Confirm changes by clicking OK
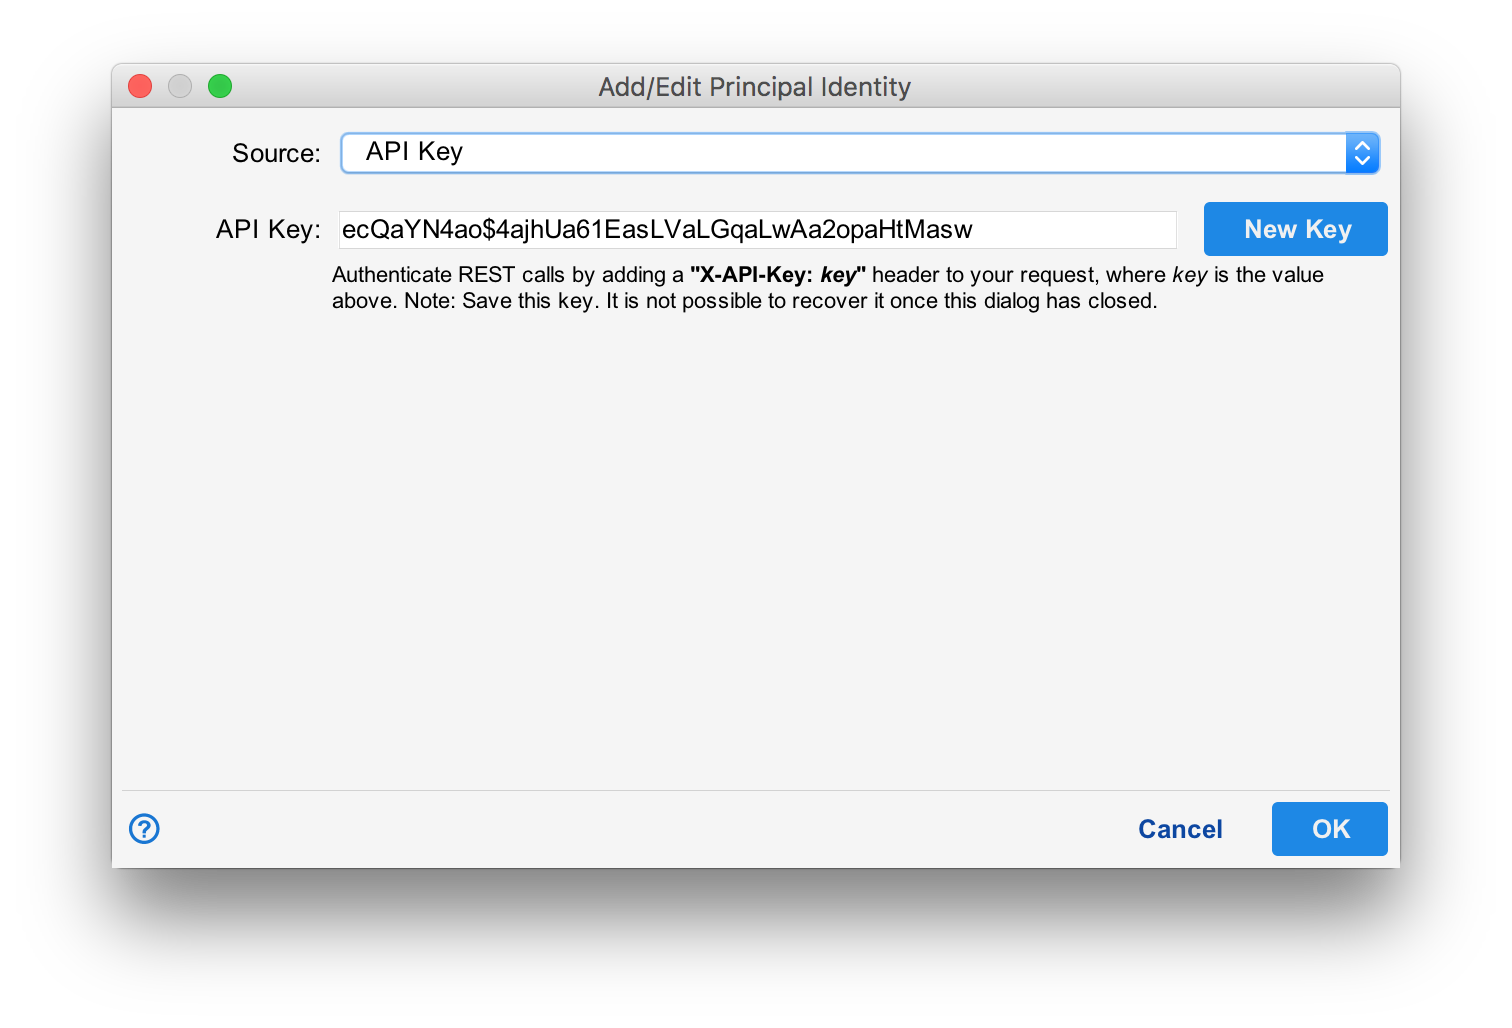 click(x=1329, y=829)
